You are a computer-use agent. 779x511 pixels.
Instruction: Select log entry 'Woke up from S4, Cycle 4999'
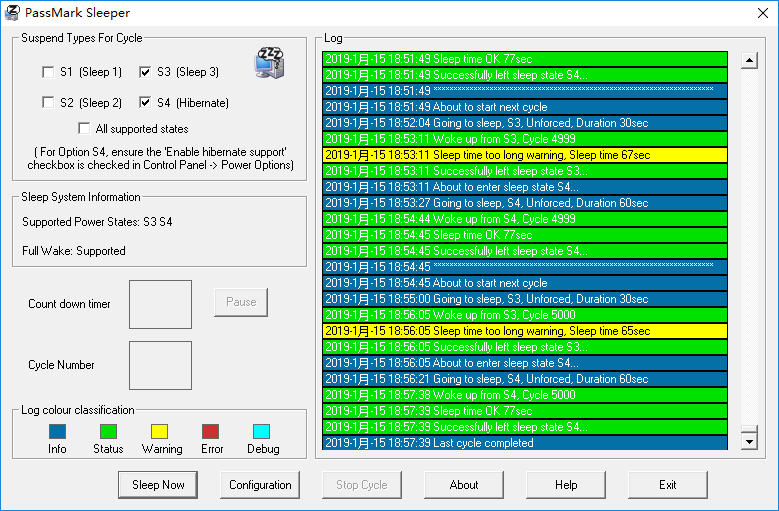coord(525,219)
